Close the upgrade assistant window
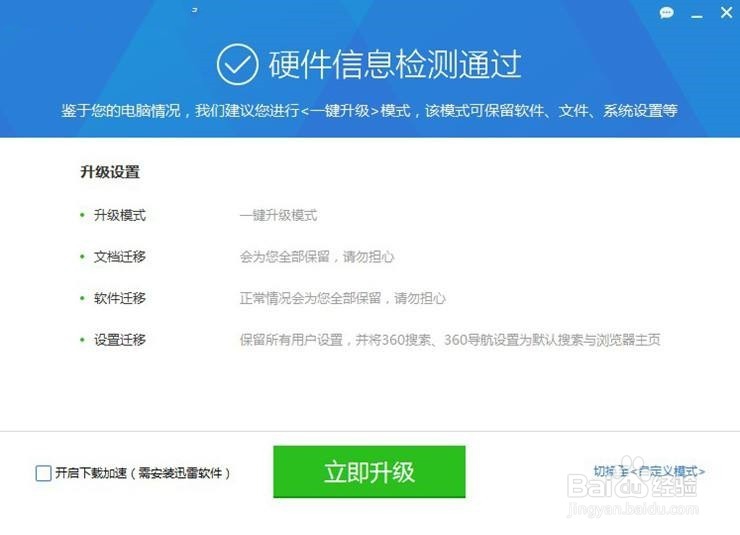 pyautogui.click(x=727, y=13)
